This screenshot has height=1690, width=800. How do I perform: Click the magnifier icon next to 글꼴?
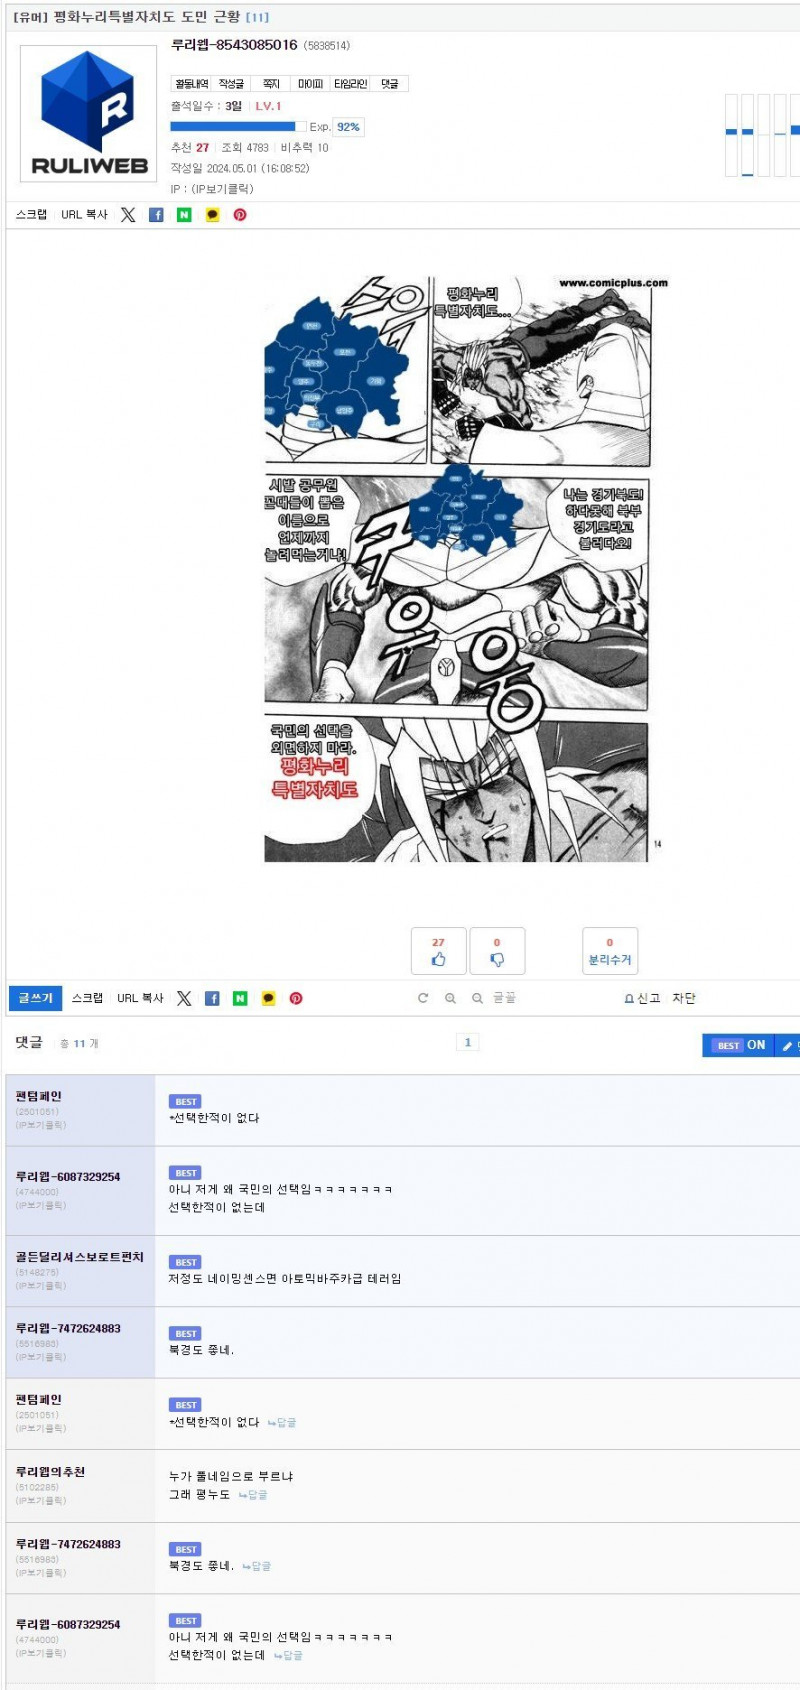tap(477, 998)
